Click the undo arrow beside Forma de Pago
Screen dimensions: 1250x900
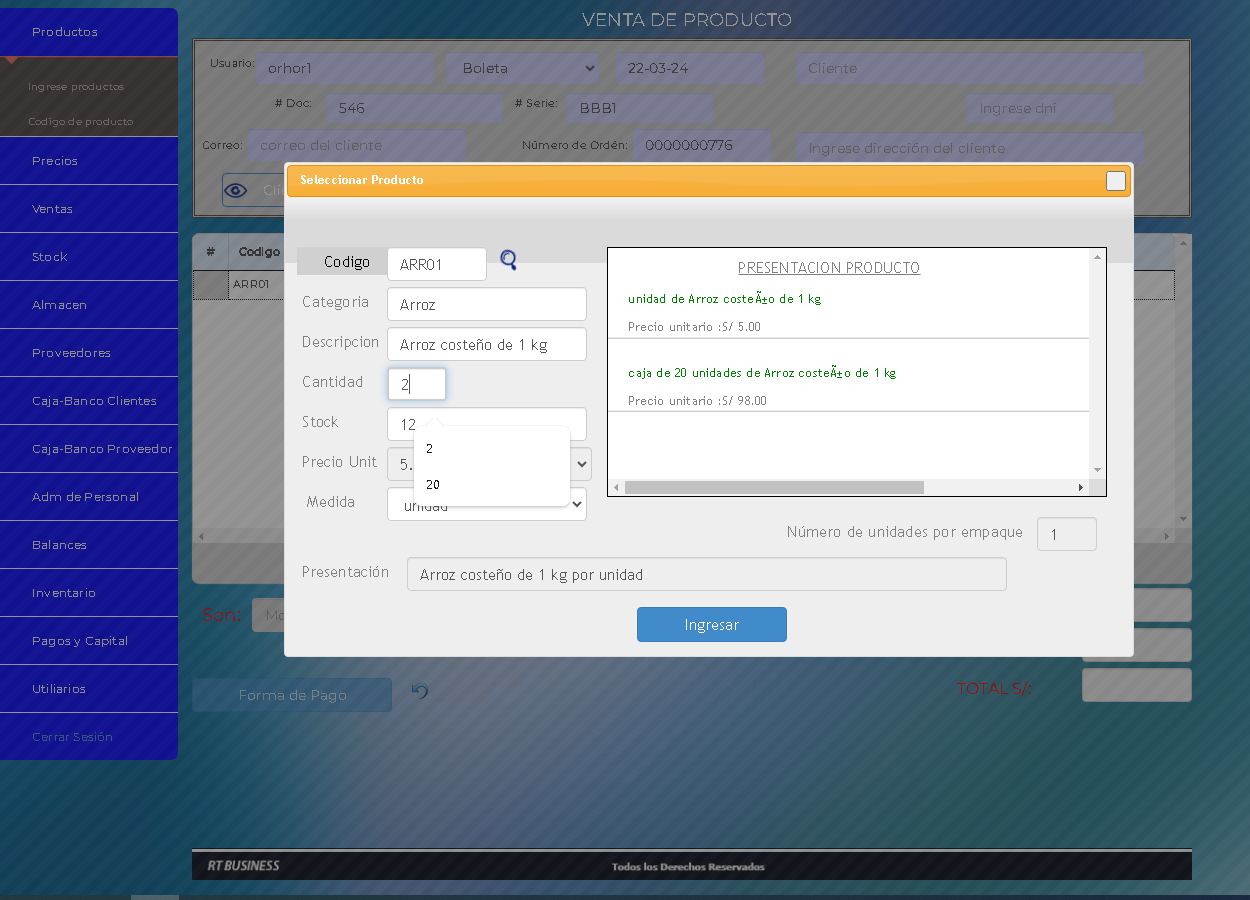click(x=420, y=691)
